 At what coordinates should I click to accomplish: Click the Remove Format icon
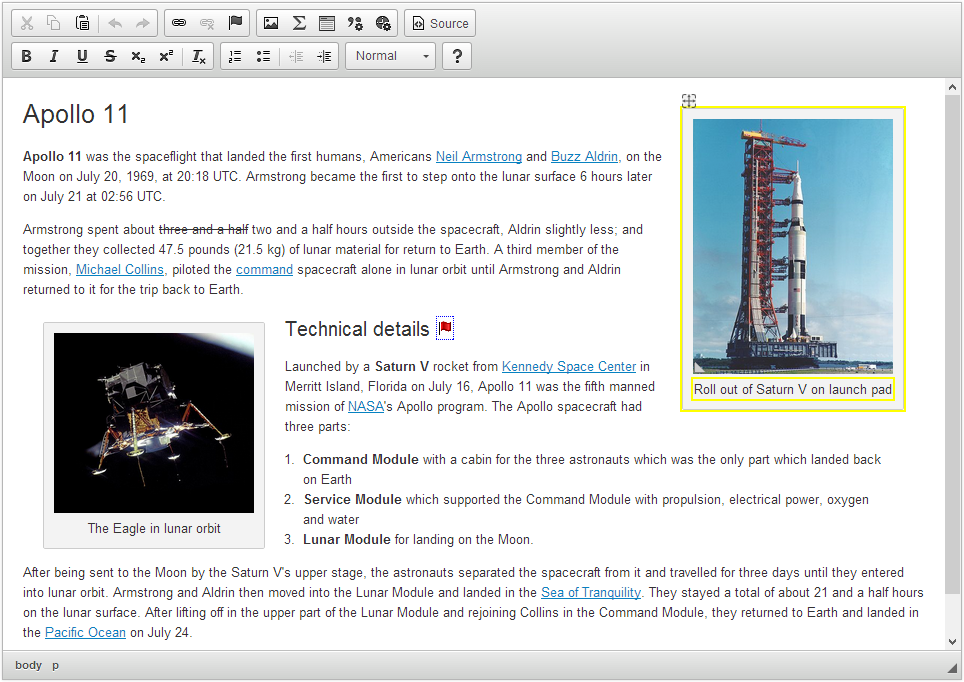[199, 56]
